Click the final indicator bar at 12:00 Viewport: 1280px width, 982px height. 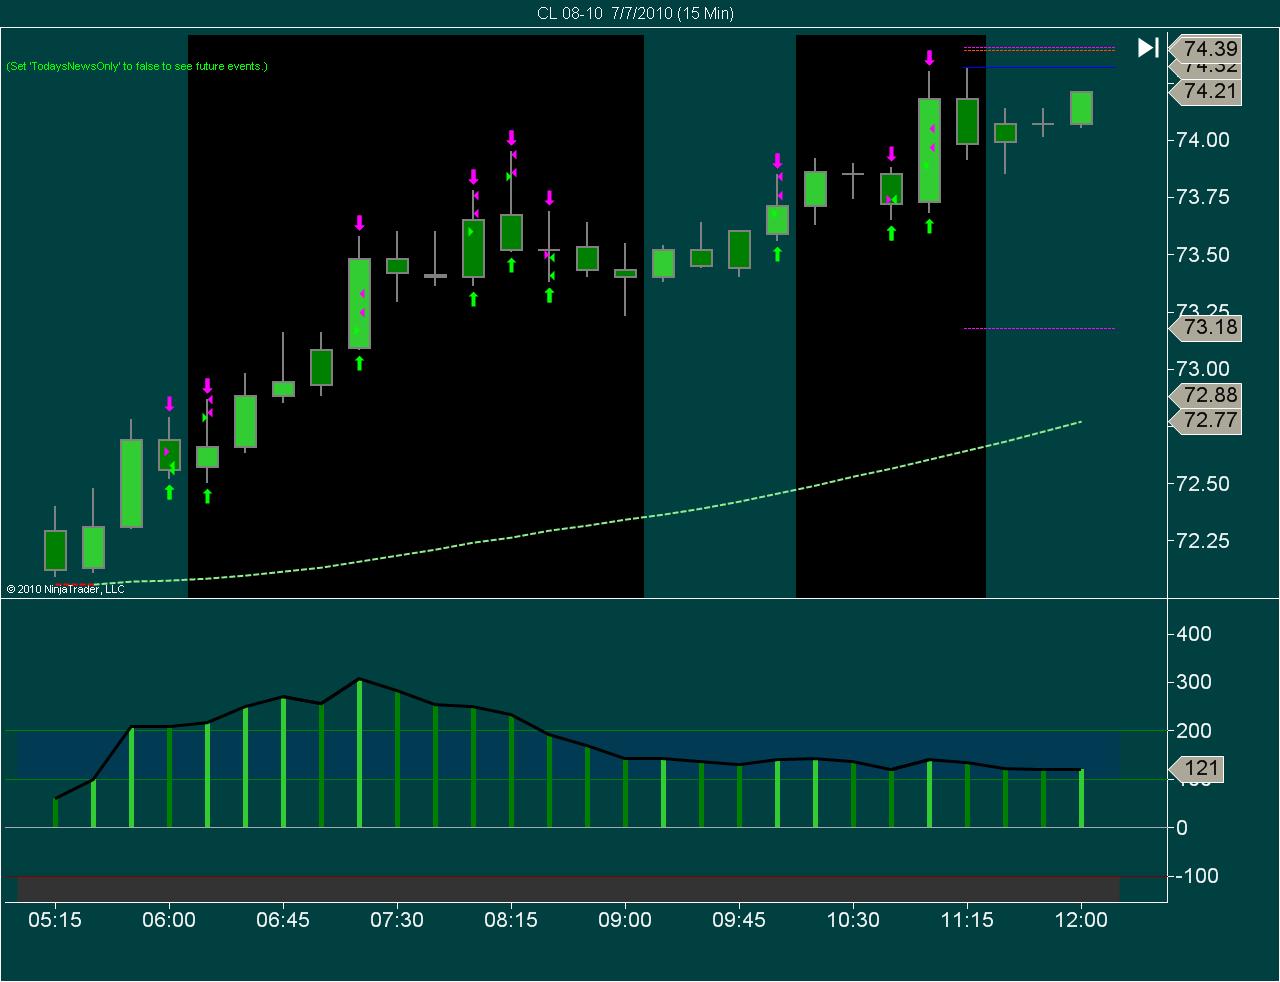[1081, 798]
